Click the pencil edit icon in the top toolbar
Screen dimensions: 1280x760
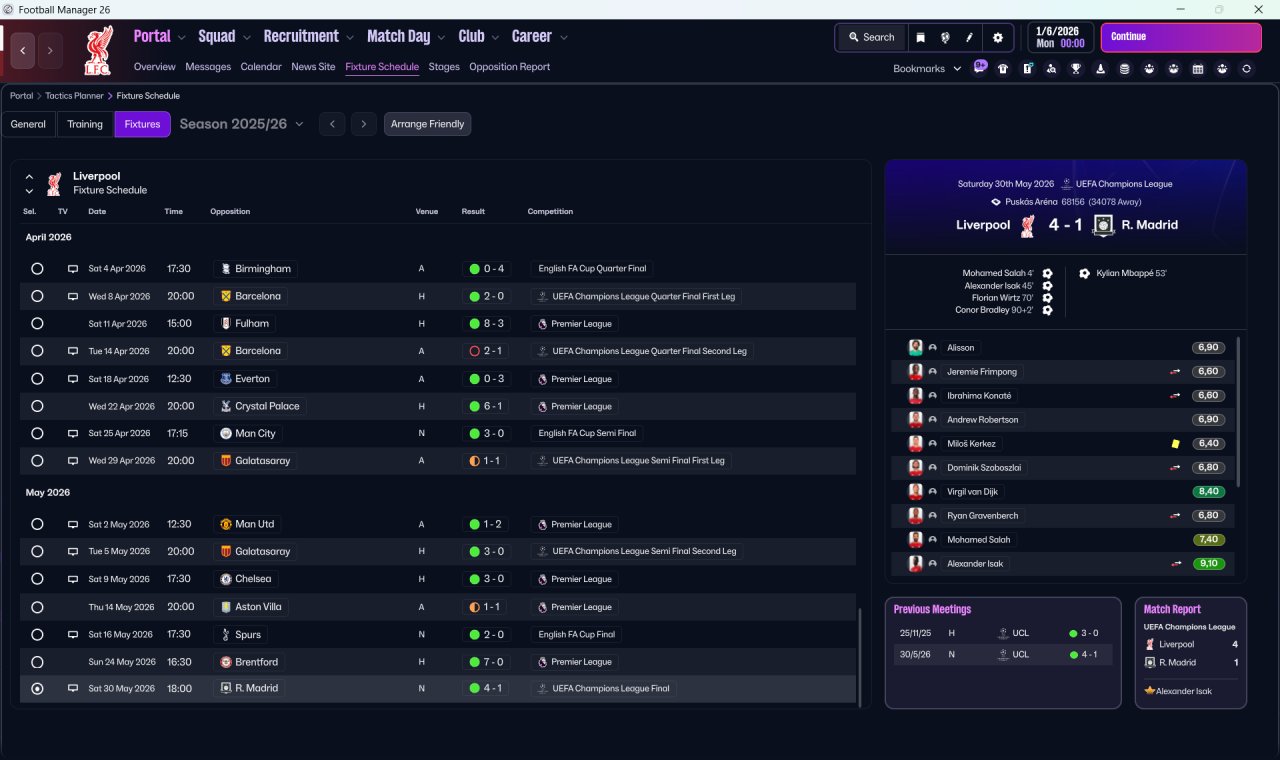point(969,38)
